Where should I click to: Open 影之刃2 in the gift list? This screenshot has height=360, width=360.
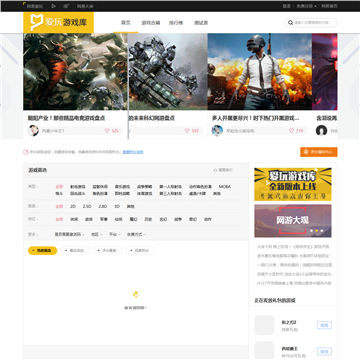coord(289,322)
